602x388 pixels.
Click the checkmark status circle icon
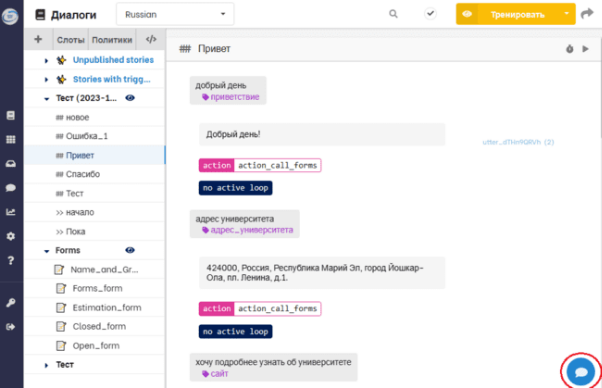click(430, 14)
